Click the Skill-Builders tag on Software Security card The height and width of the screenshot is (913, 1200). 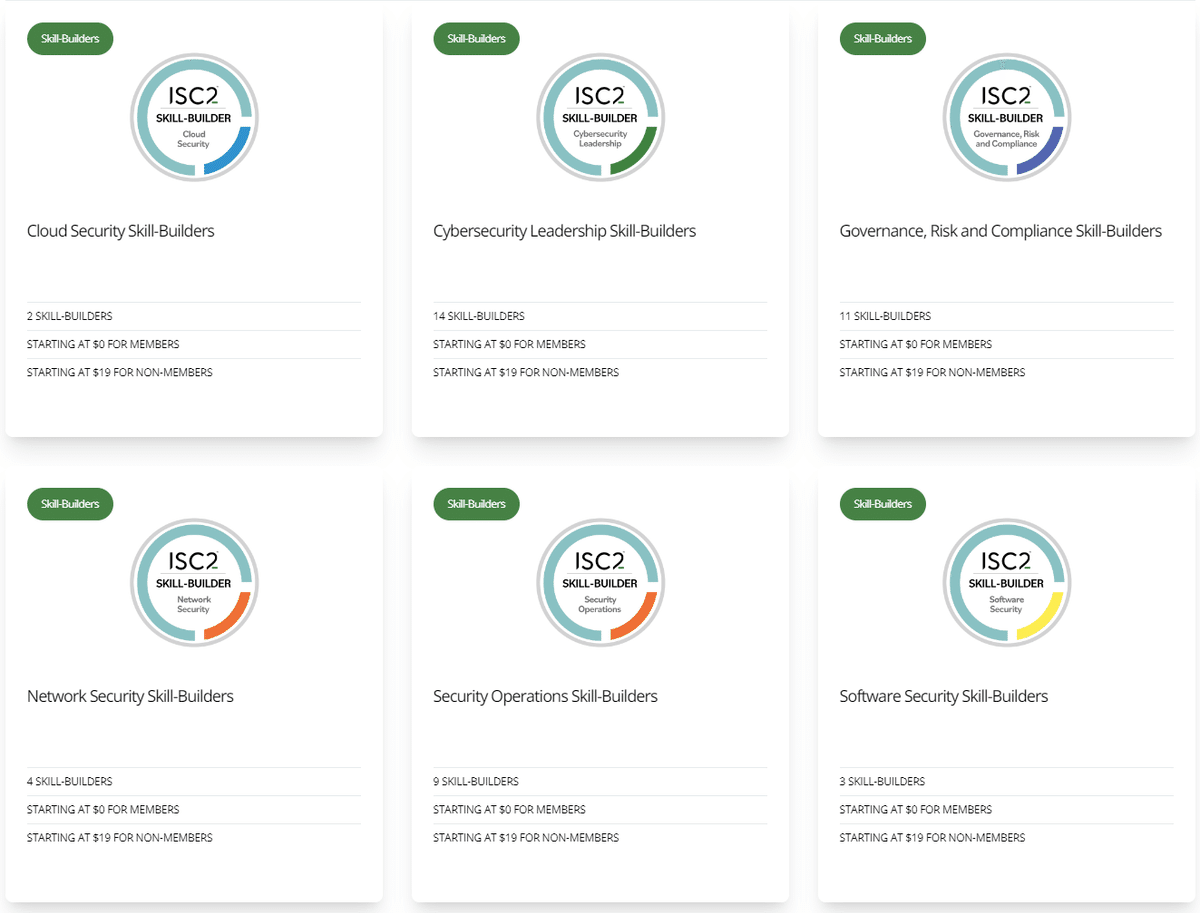pyautogui.click(x=882, y=504)
